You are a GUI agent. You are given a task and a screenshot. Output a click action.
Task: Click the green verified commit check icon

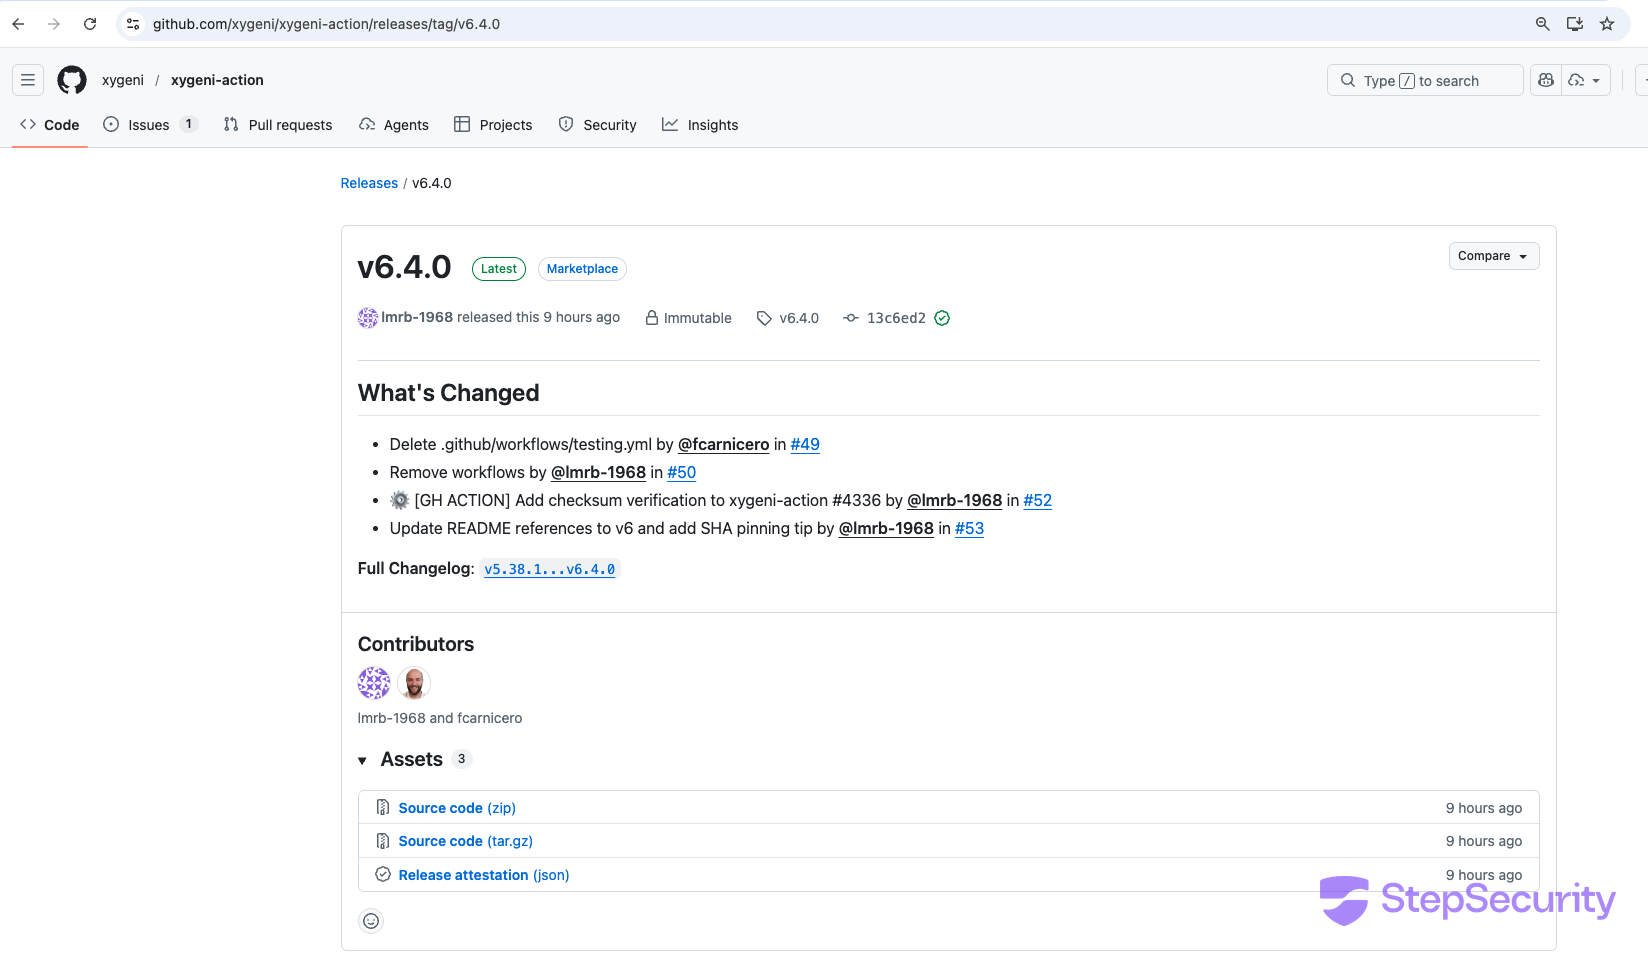tap(942, 318)
